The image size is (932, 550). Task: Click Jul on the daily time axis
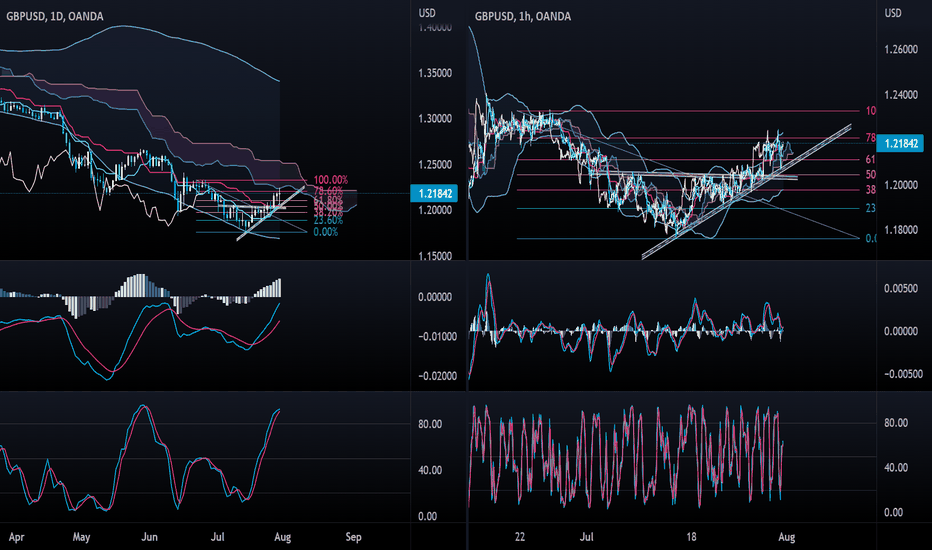coord(218,537)
